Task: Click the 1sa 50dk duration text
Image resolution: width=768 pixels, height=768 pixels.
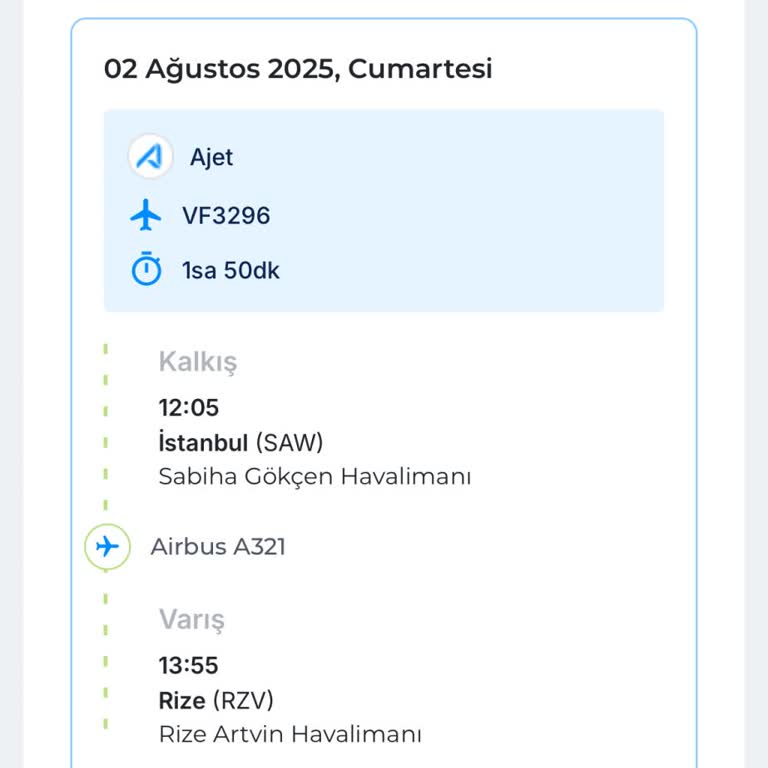Action: point(231,270)
